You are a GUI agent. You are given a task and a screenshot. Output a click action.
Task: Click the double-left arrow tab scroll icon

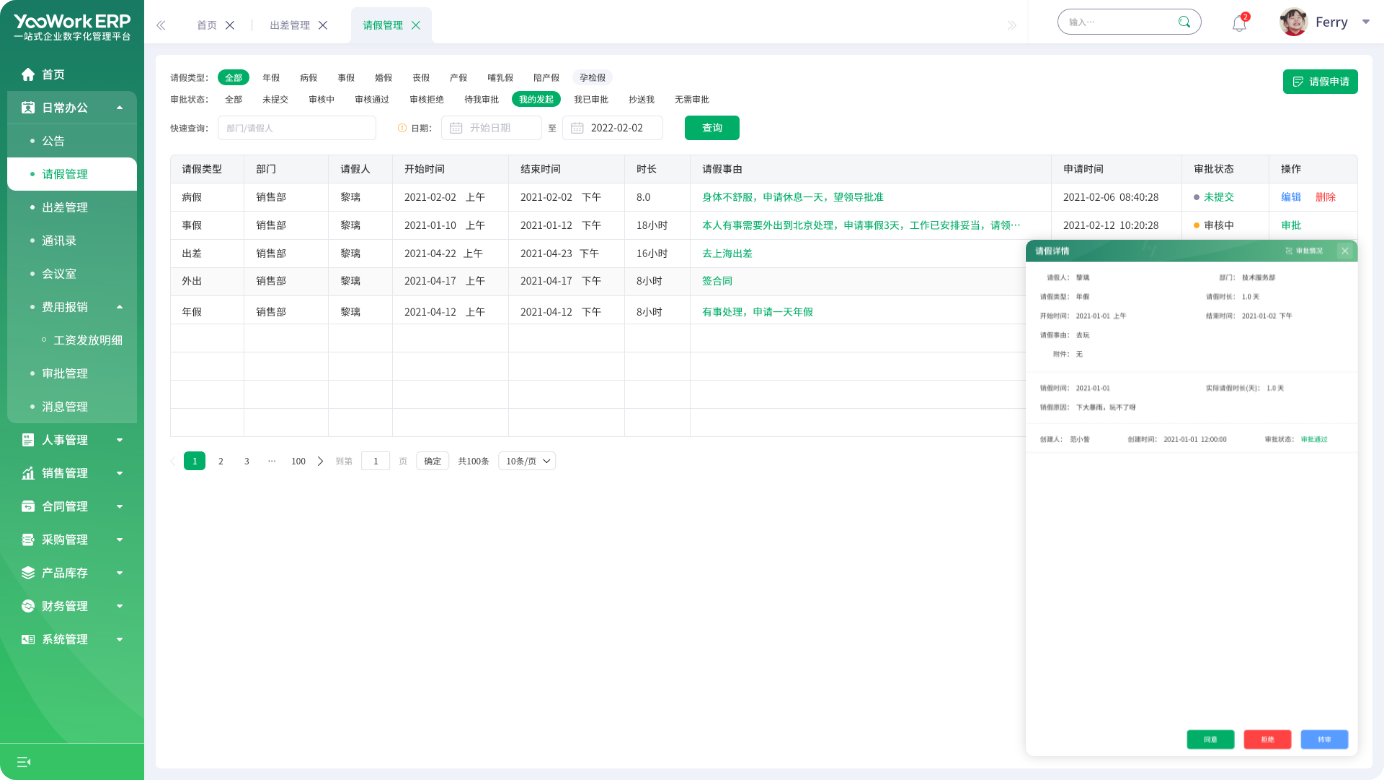click(161, 25)
